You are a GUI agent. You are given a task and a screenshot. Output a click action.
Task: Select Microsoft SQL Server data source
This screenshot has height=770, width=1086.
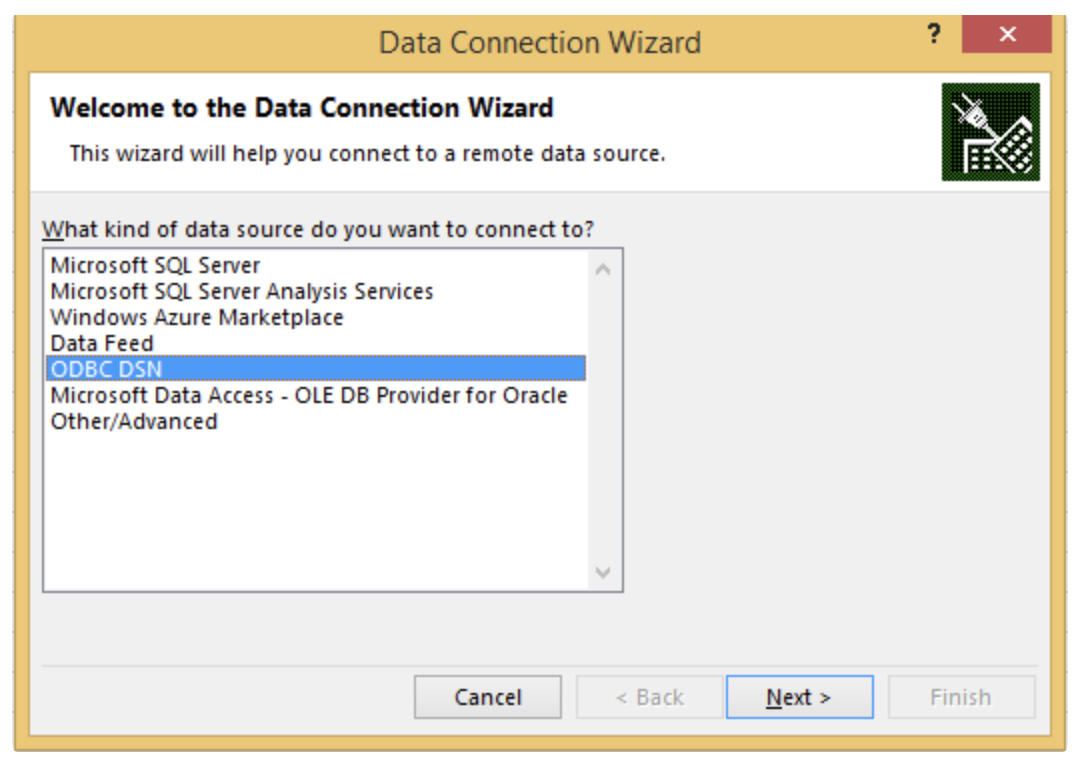[x=155, y=266]
